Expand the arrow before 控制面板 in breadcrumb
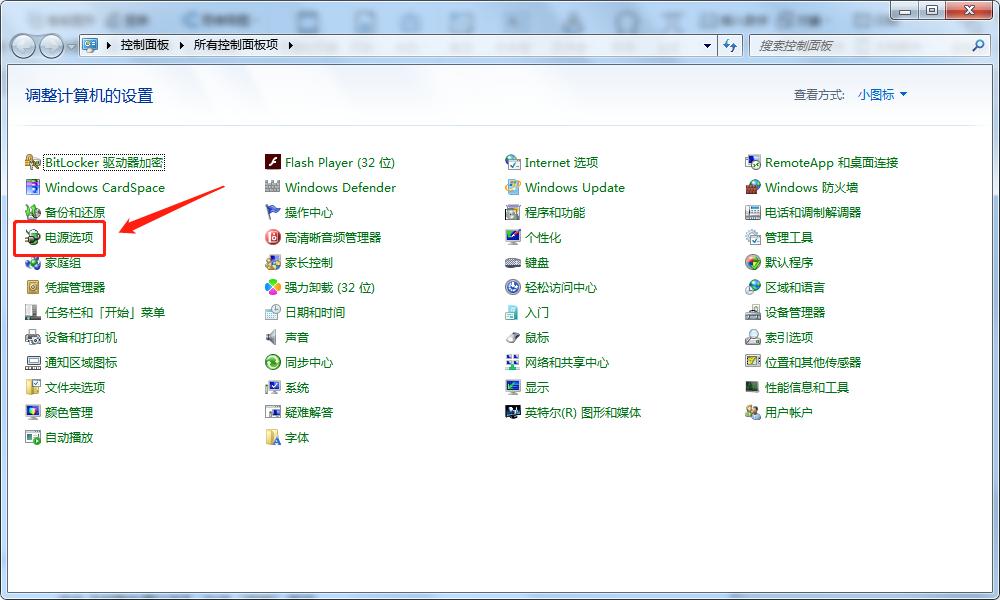 pyautogui.click(x=108, y=45)
